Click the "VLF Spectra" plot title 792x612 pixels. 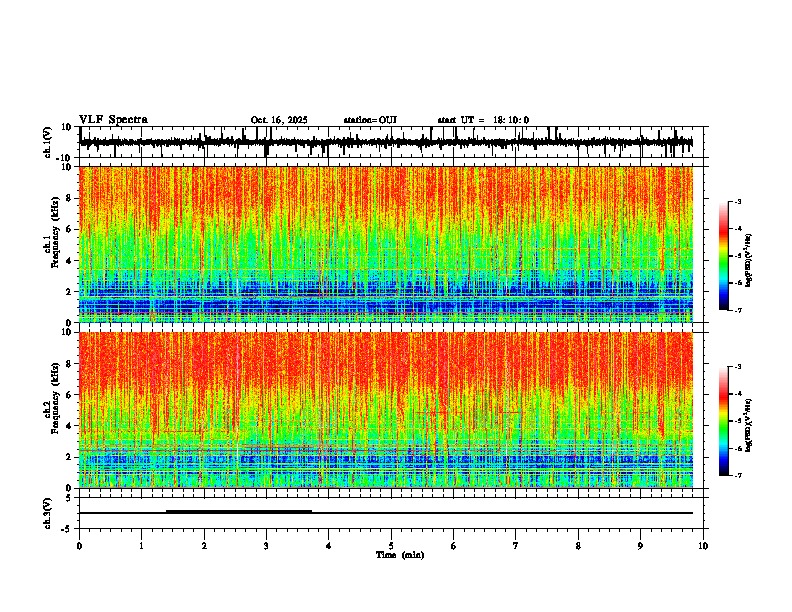113,120
